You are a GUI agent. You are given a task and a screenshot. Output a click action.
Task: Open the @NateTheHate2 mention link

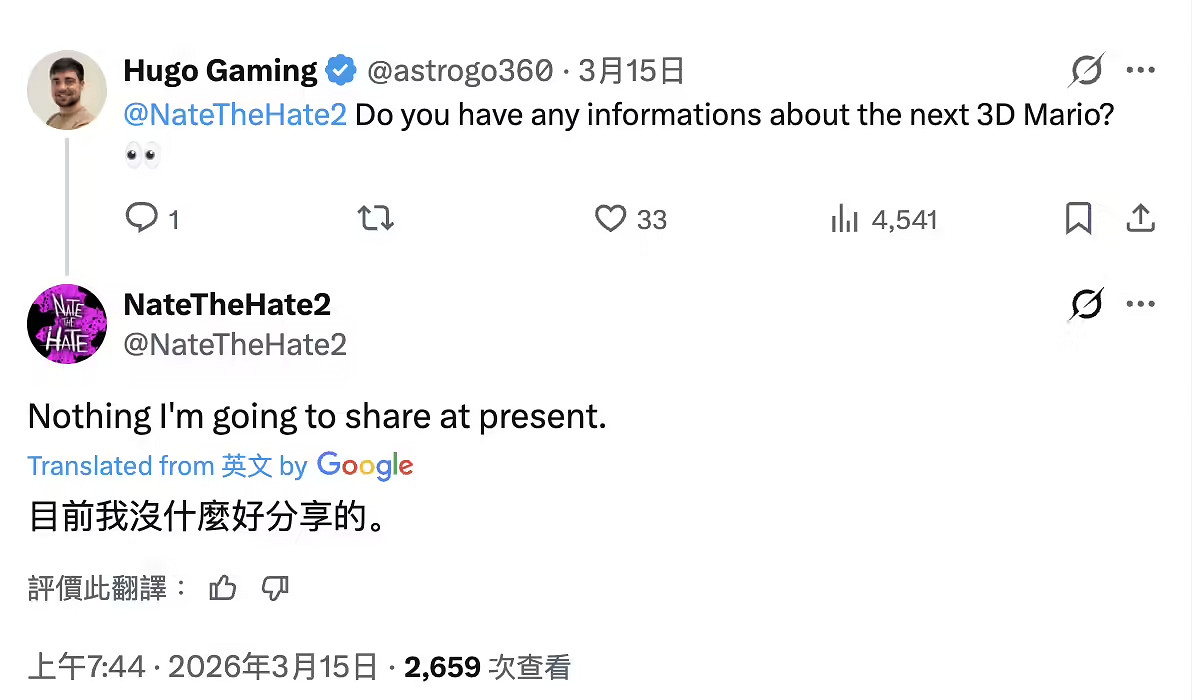235,115
